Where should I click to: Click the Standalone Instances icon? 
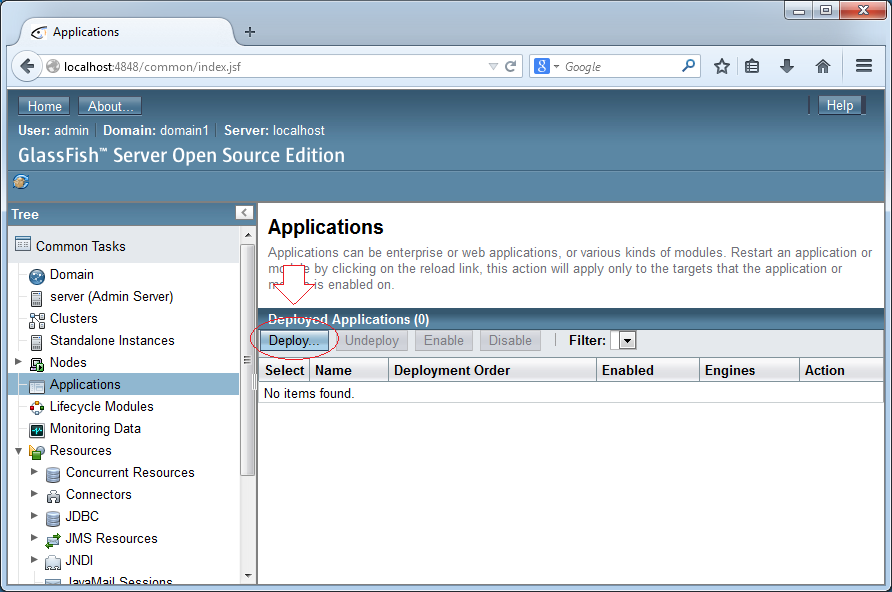point(36,342)
